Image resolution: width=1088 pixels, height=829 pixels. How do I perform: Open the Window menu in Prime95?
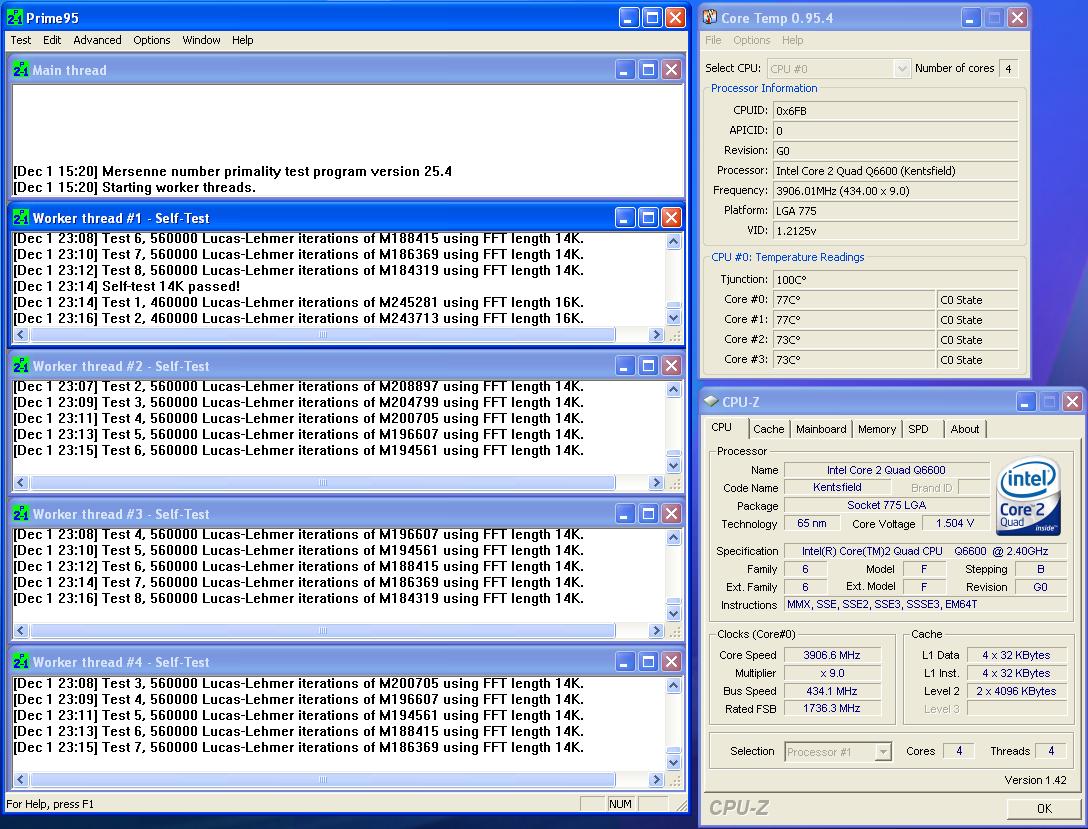[x=201, y=40]
